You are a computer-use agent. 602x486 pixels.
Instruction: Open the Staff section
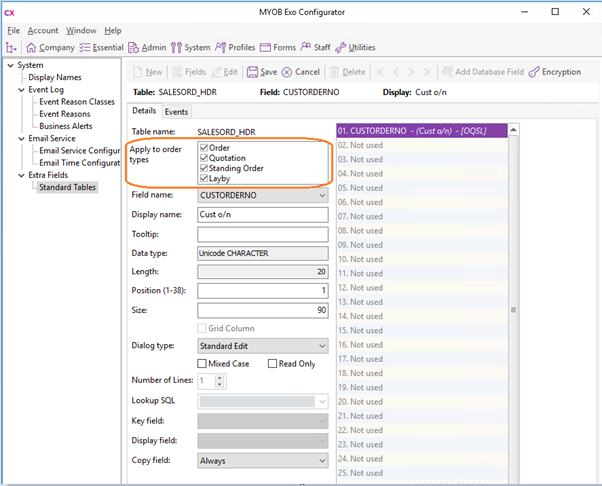315,48
